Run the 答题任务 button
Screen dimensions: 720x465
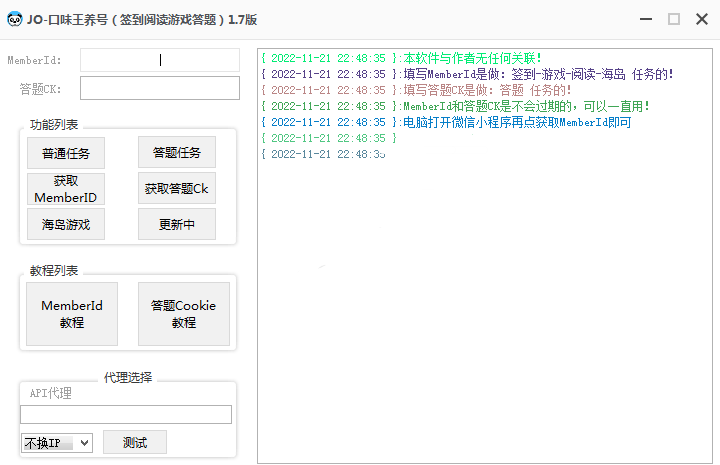pyautogui.click(x=177, y=153)
